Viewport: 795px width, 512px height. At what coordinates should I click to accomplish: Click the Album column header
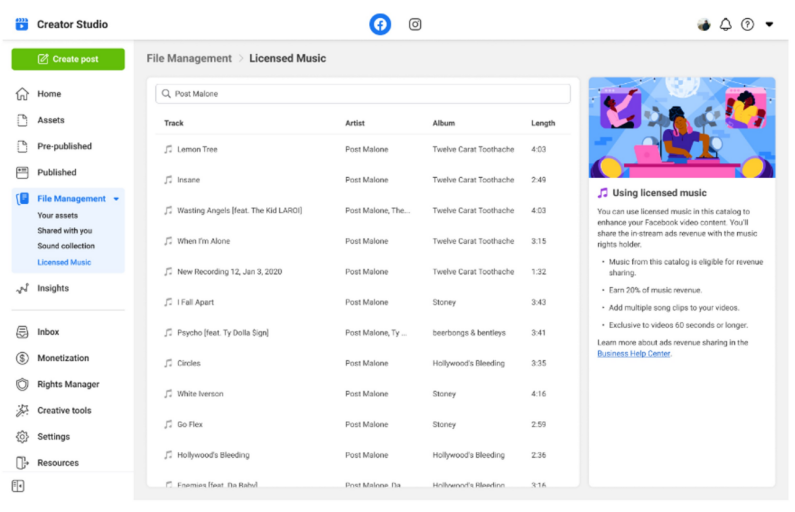click(443, 123)
